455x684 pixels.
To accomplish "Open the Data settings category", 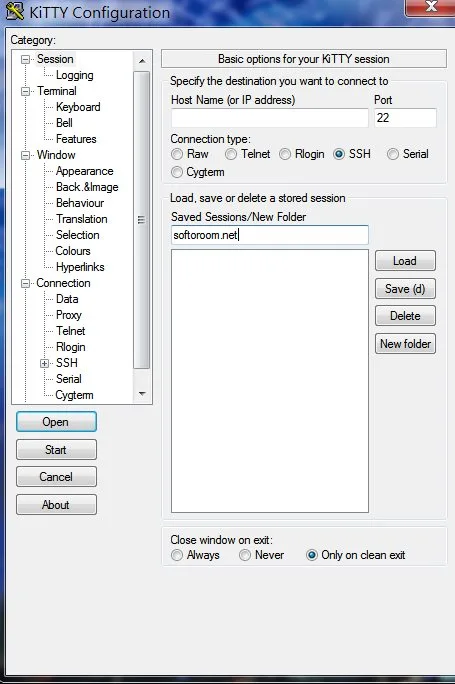I will click(x=67, y=299).
